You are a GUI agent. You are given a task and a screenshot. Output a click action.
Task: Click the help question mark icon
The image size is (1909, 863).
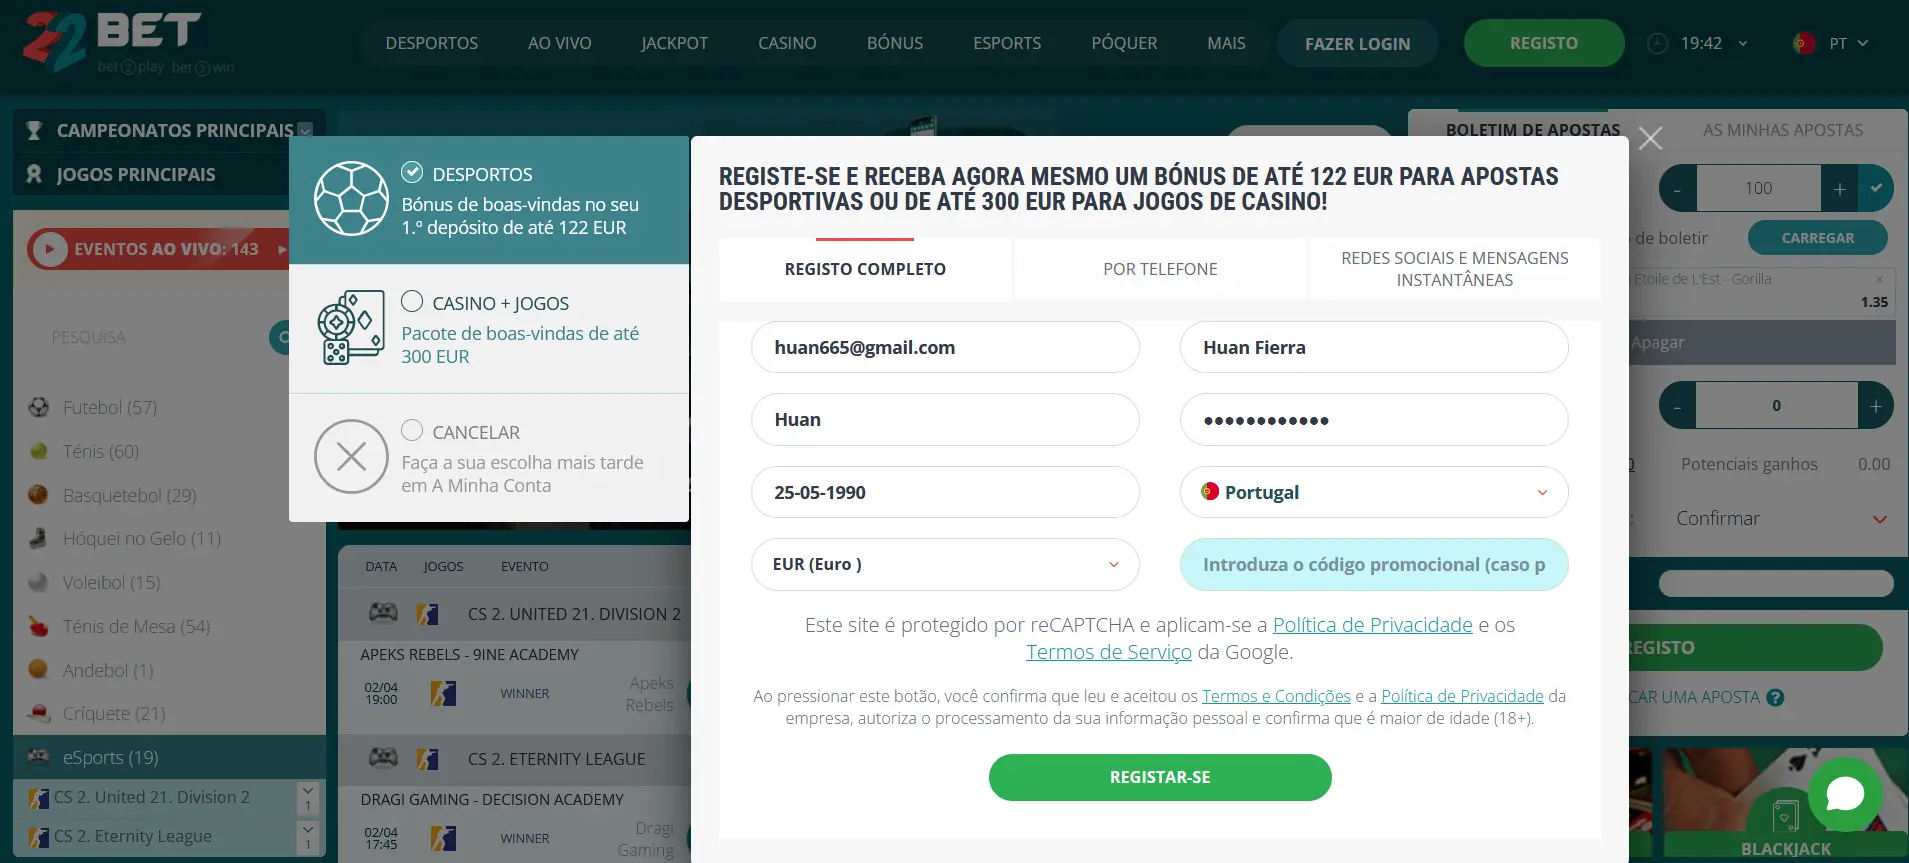click(1775, 698)
